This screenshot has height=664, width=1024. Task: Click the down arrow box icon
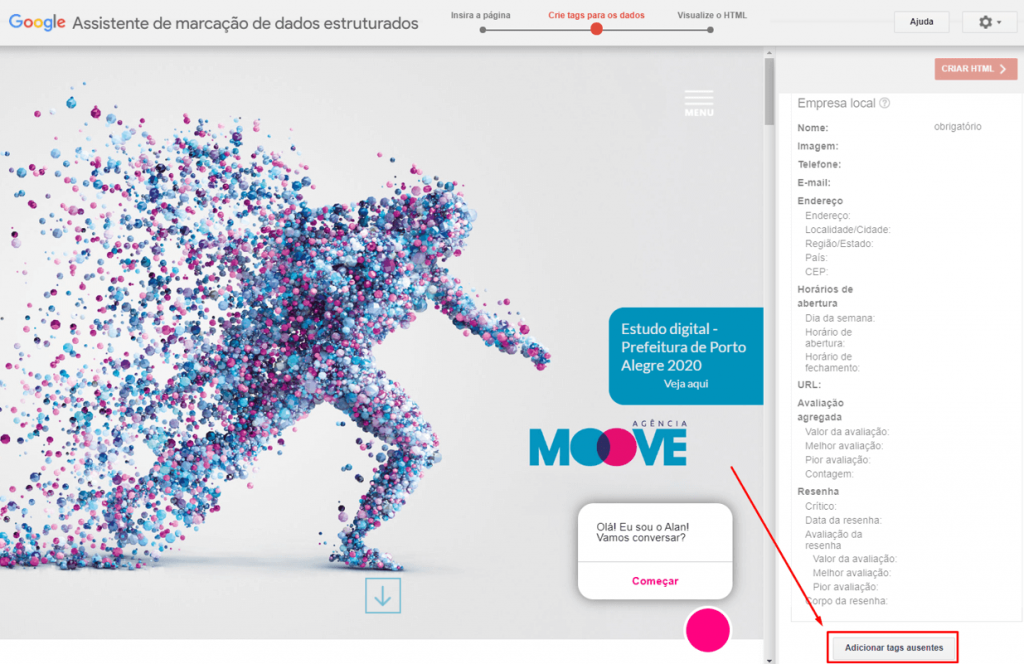383,595
